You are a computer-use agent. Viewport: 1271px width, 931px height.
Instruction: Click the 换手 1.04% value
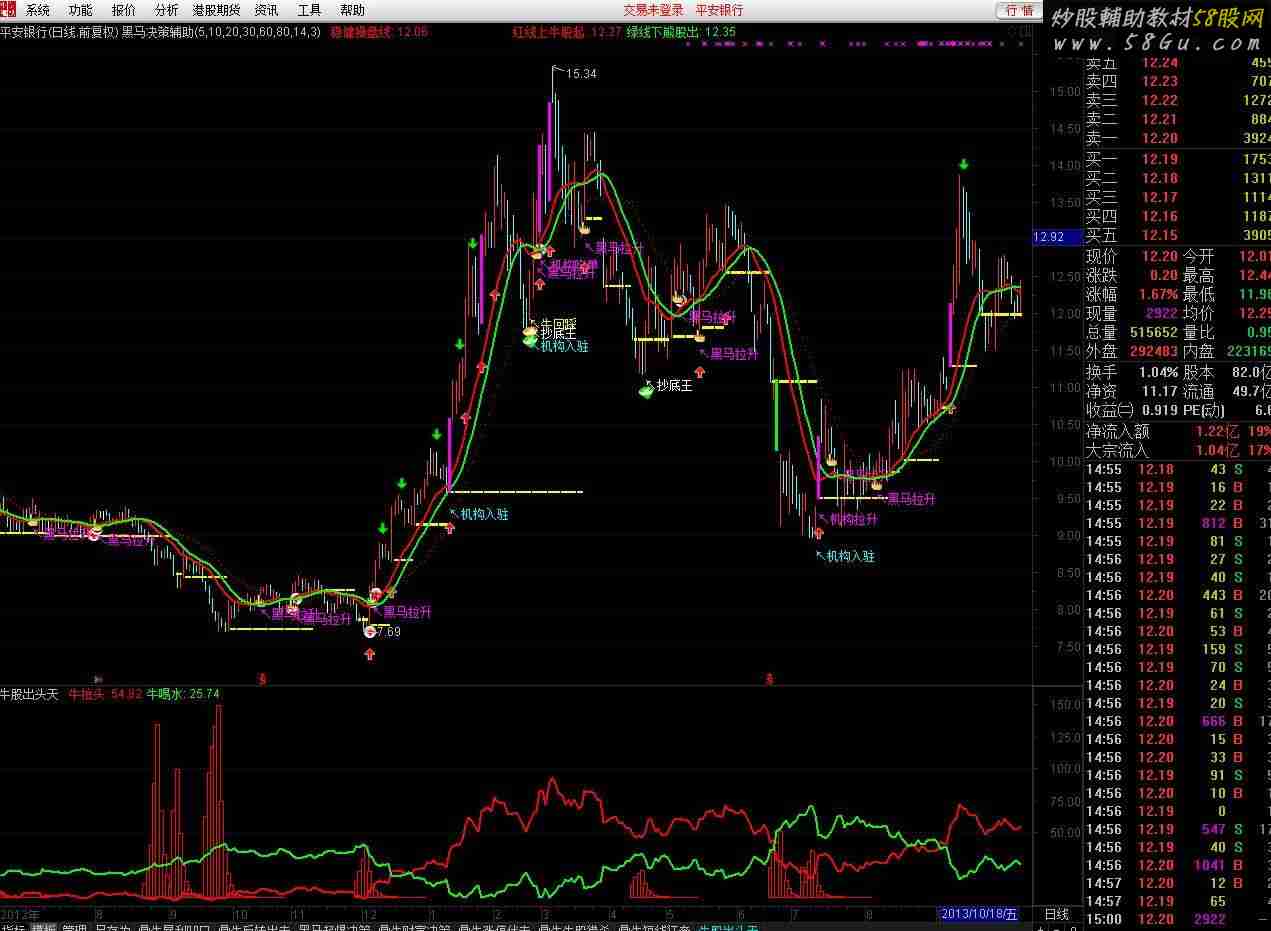click(x=1158, y=372)
